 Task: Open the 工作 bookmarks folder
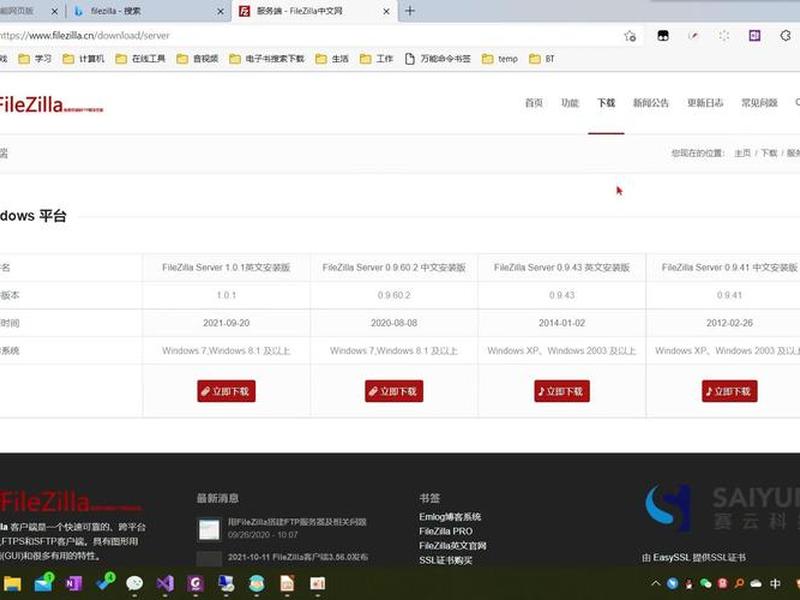(377, 59)
